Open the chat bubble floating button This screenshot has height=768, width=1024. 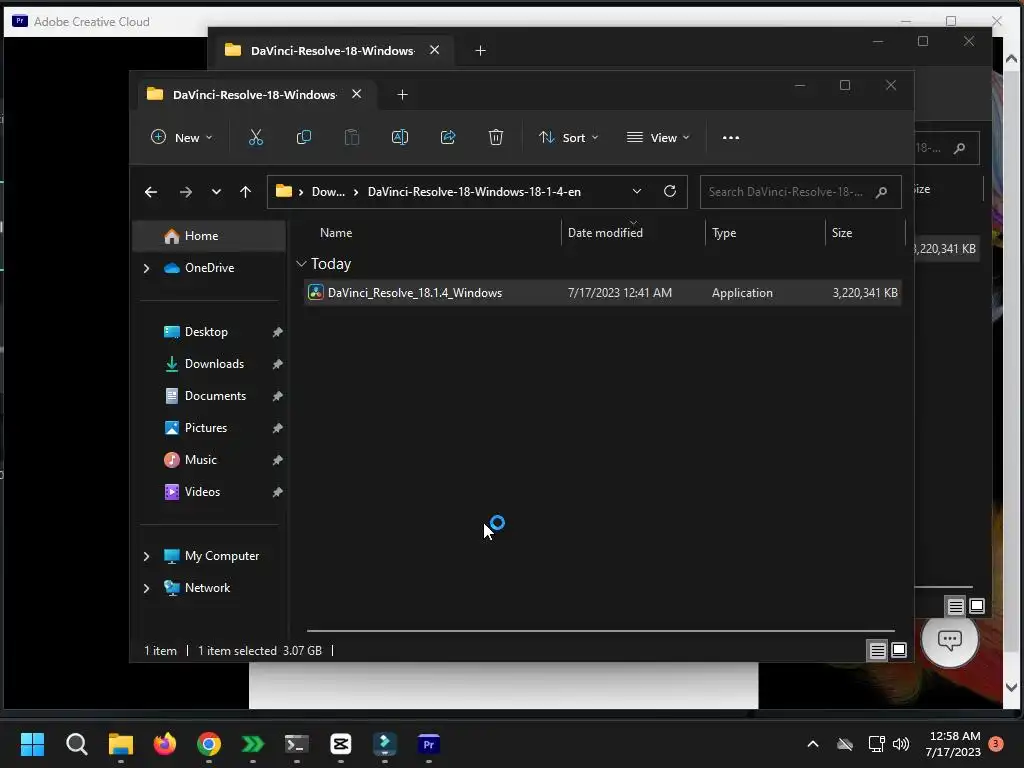[x=950, y=639]
